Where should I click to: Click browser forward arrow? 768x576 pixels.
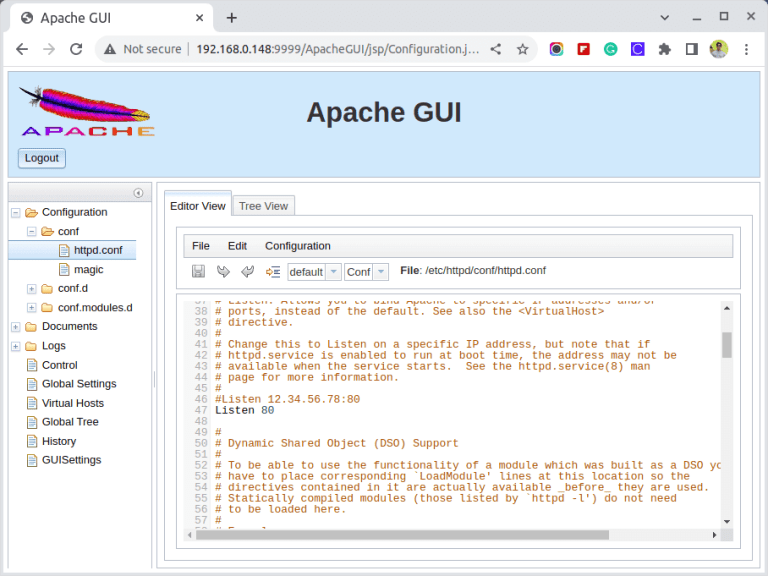point(49,49)
